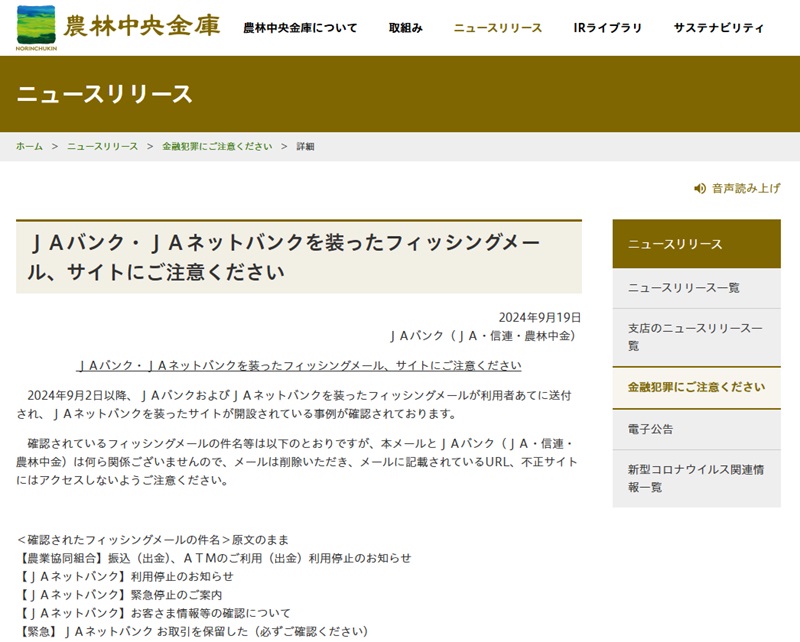Open the サステナビリティ menu
This screenshot has width=800, height=642.
point(718,28)
